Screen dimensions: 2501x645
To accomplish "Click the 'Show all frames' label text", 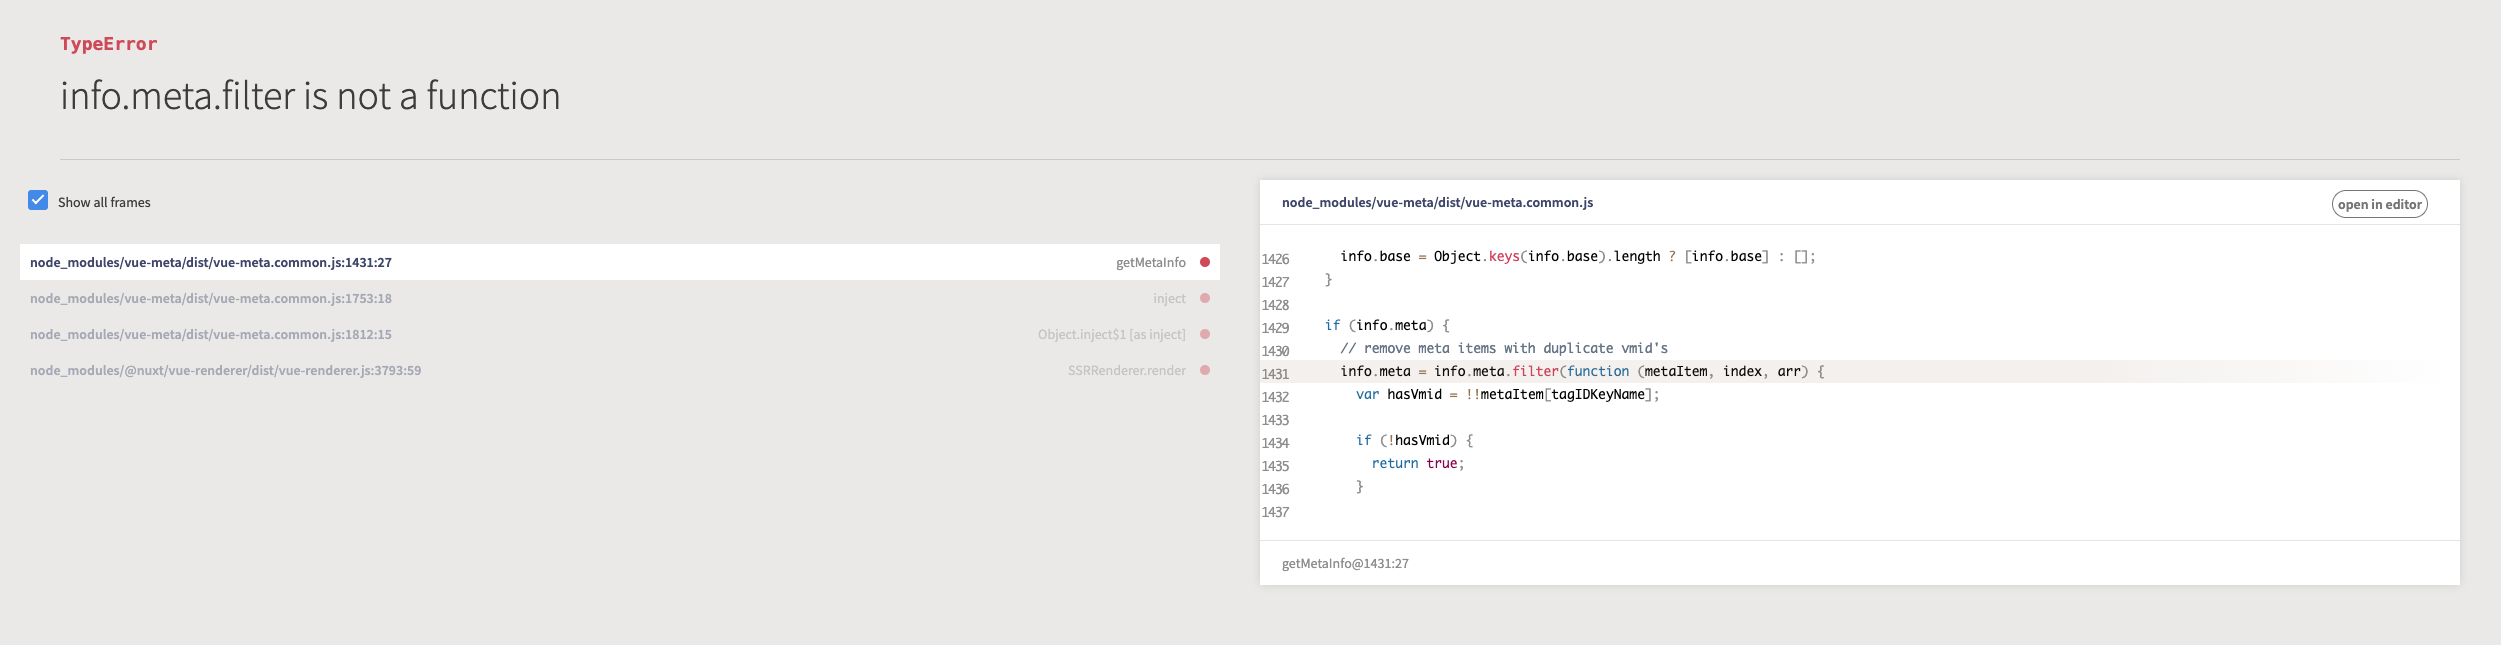I will 104,202.
